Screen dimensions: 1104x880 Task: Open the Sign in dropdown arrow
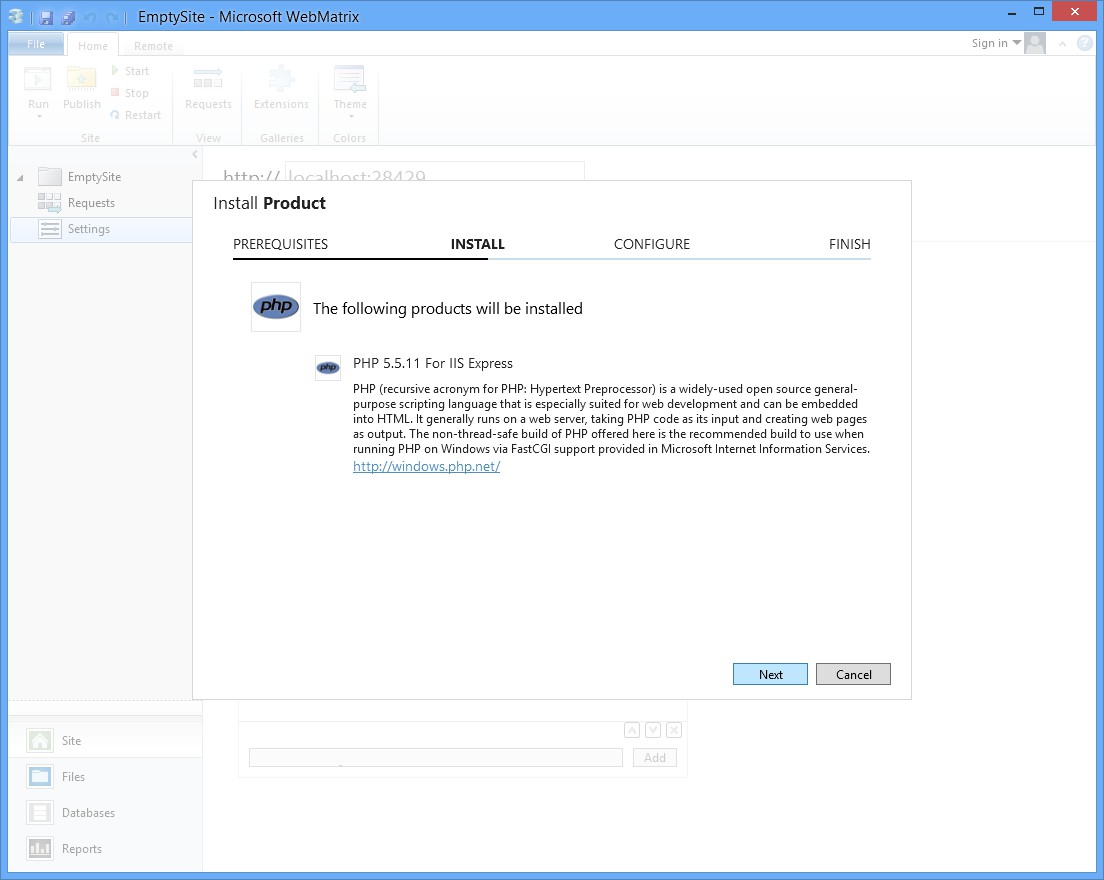pos(1017,43)
